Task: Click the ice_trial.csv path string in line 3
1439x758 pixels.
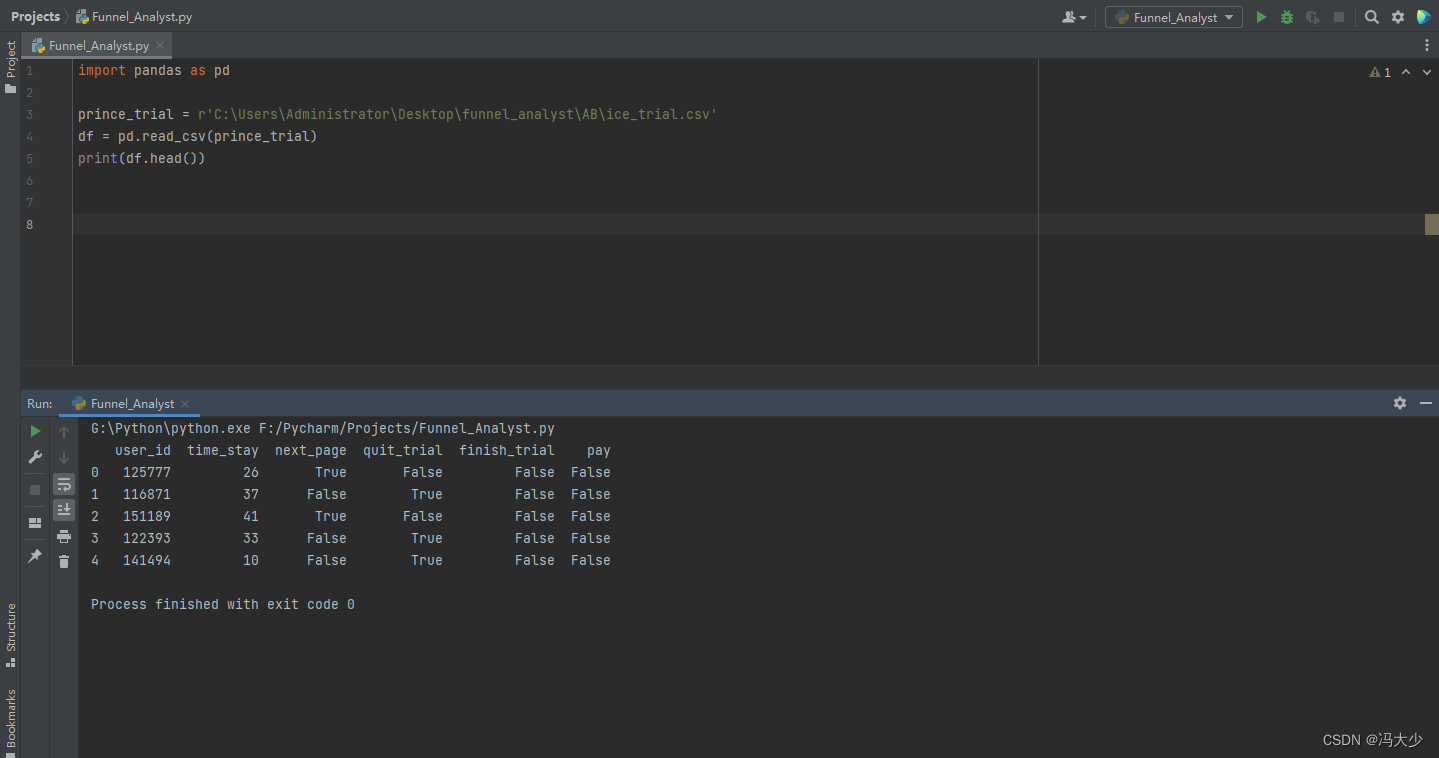Action: click(x=457, y=114)
